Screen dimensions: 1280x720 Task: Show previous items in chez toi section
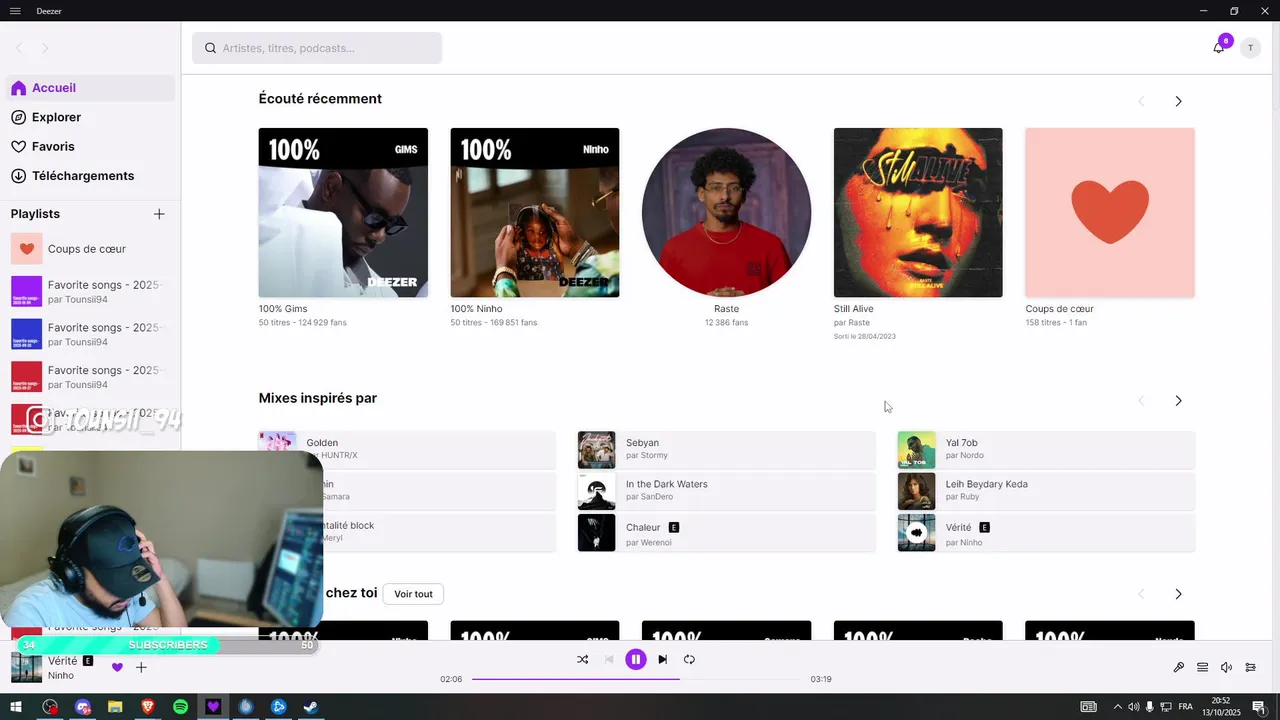[1141, 594]
